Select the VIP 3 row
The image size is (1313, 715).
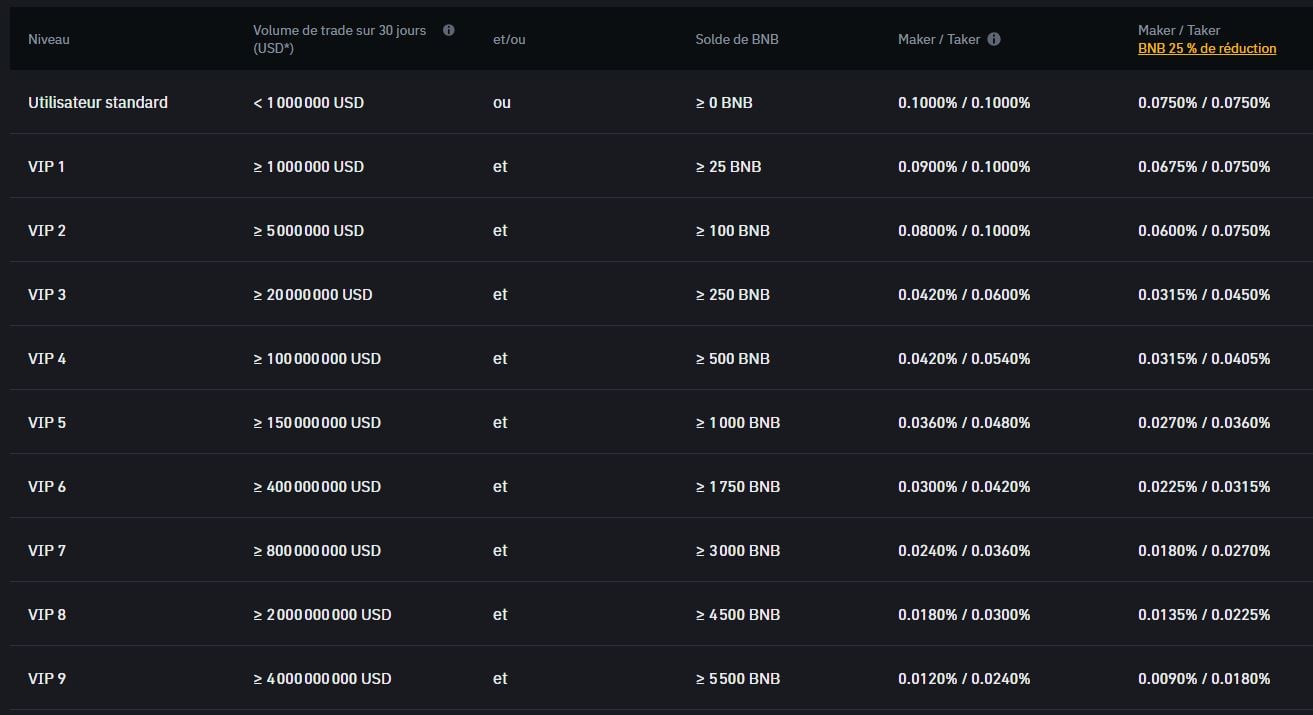point(46,294)
